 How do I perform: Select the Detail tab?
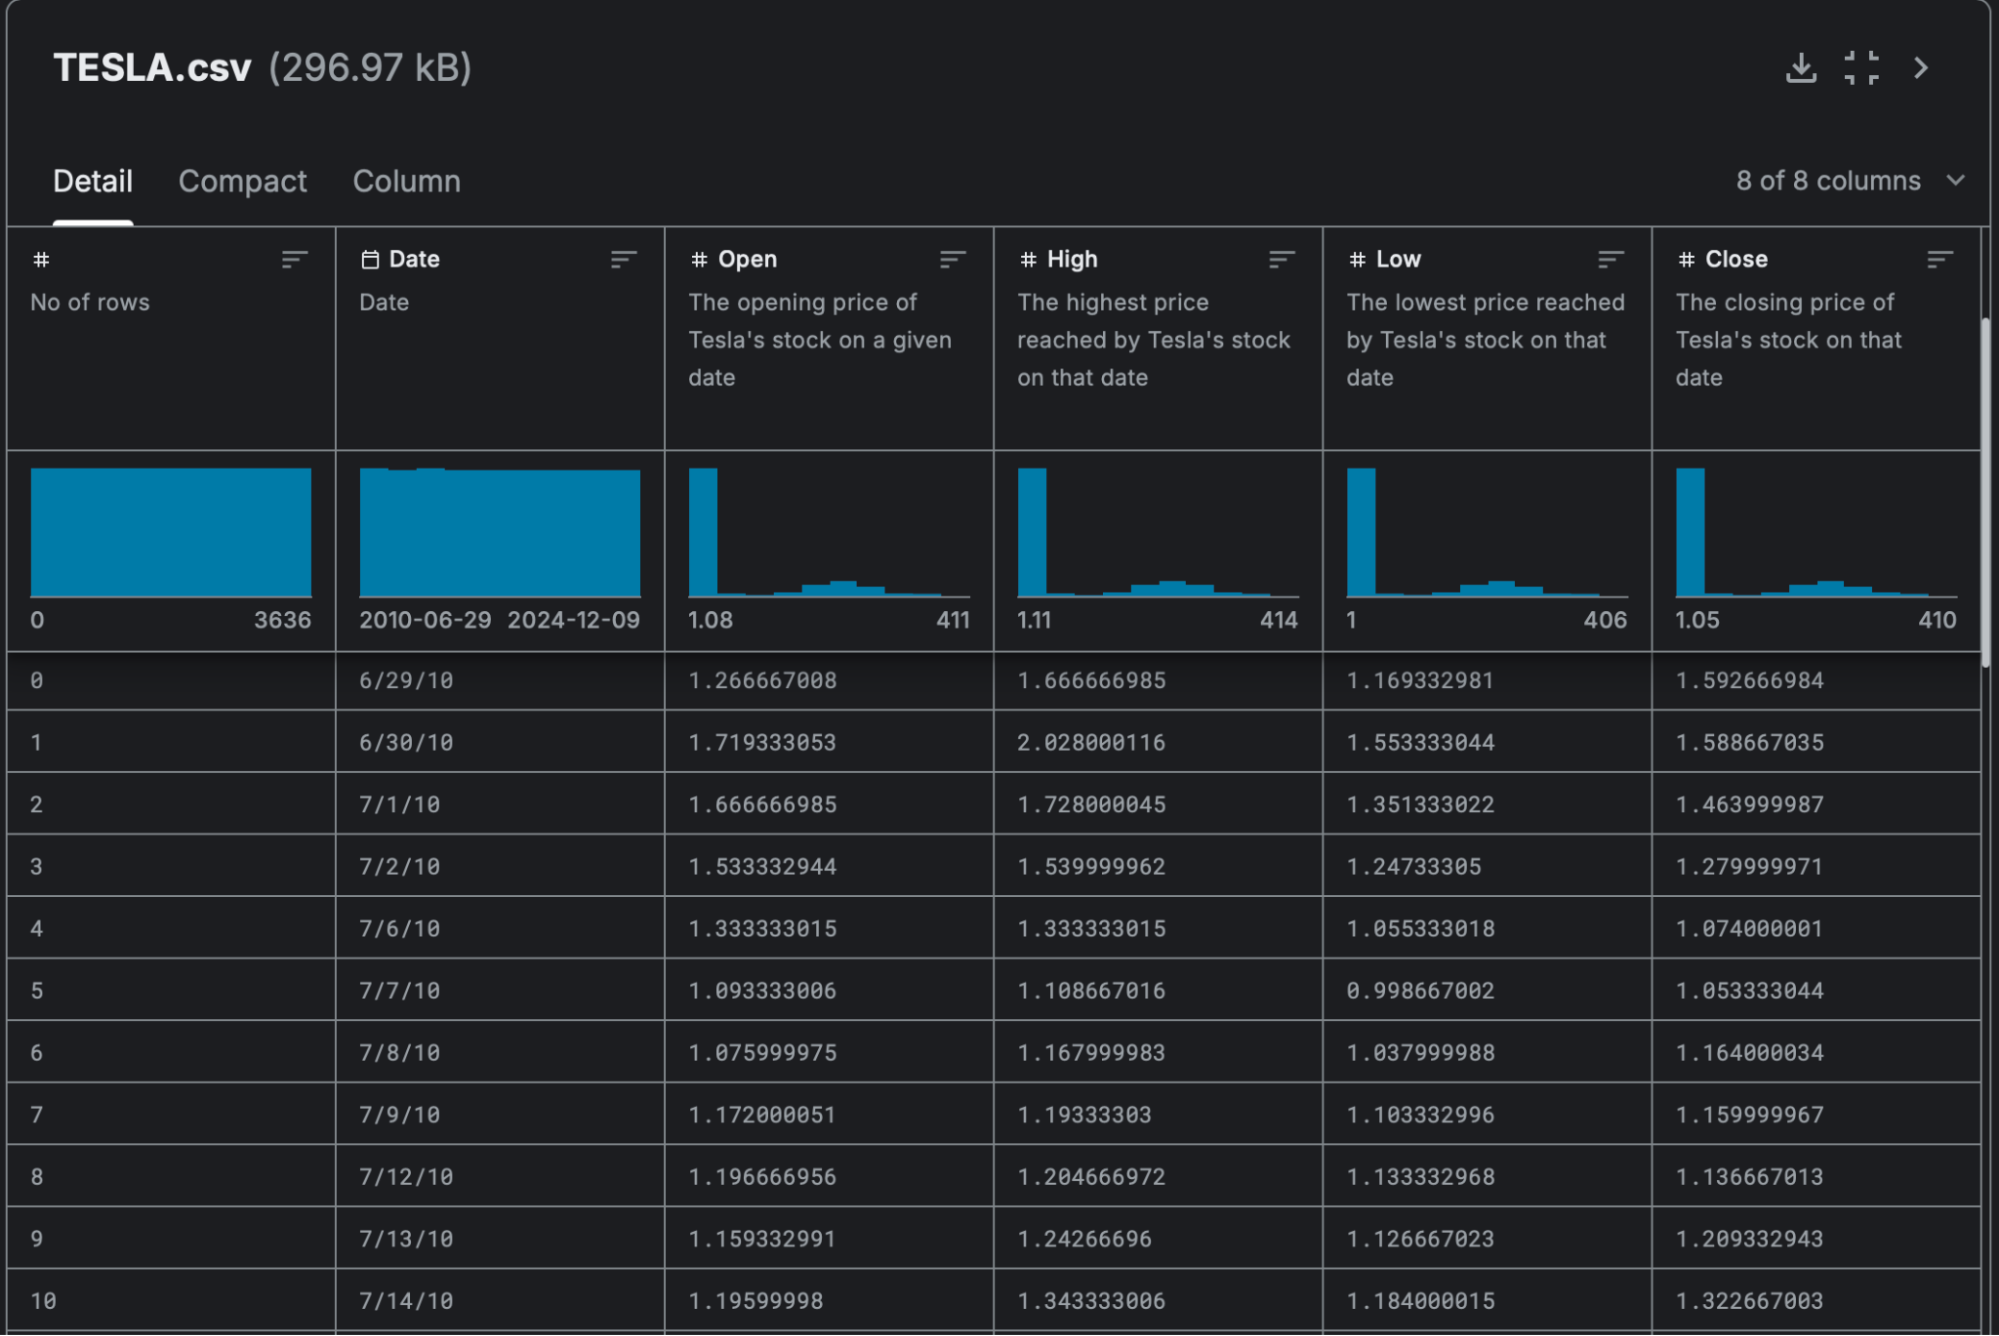(x=92, y=181)
